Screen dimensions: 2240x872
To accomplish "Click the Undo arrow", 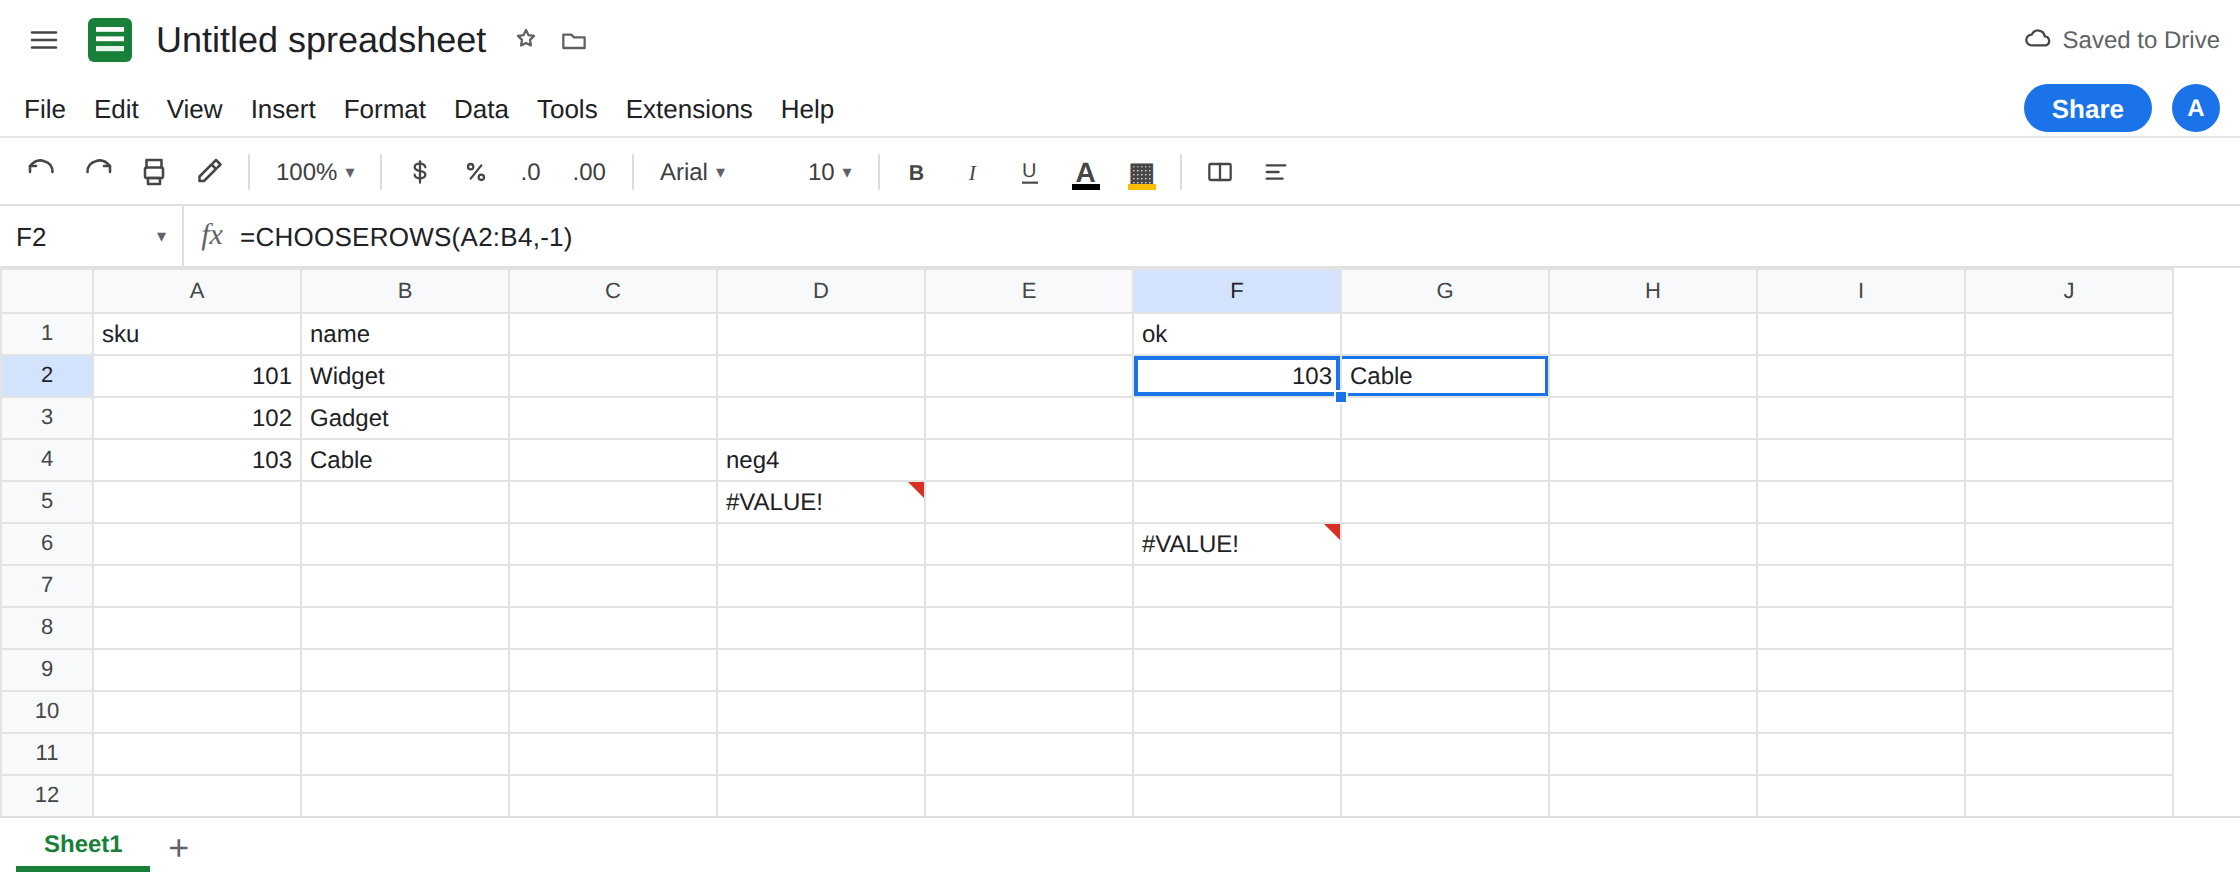I will click(x=41, y=172).
